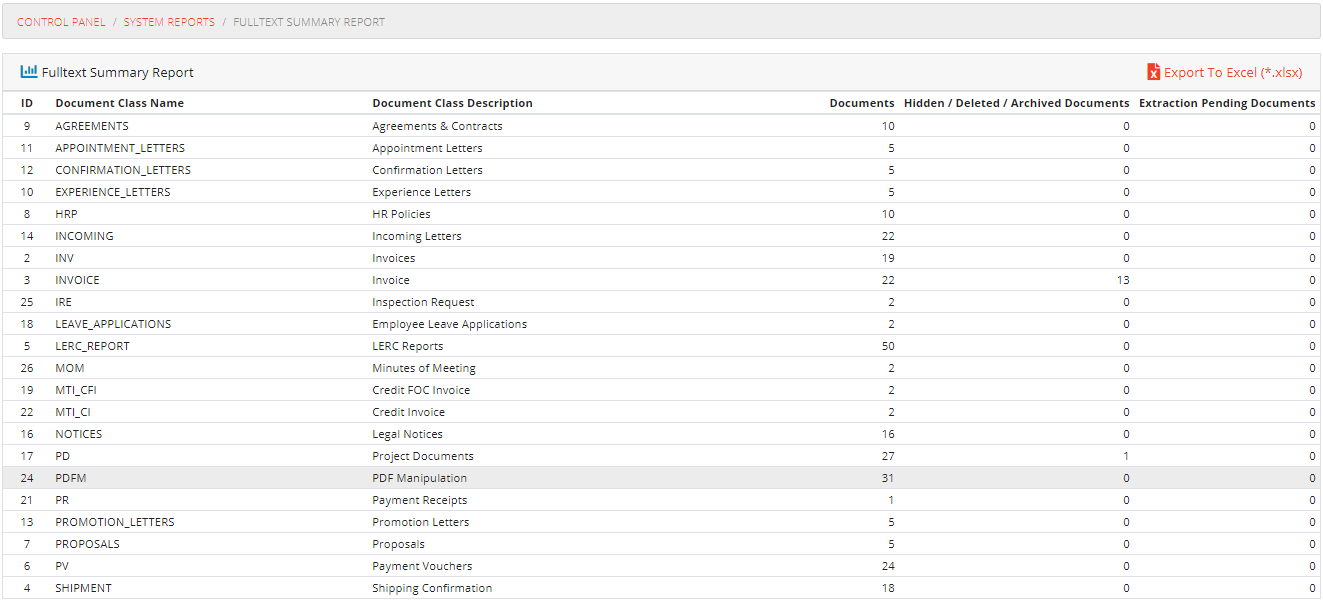Click the NOTICES class name

tap(79, 434)
